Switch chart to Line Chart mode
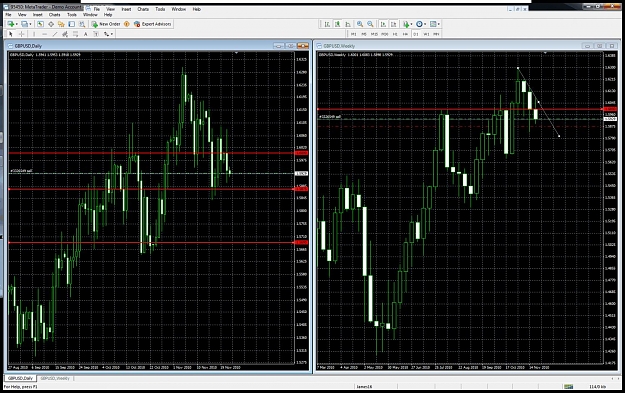The image size is (625, 393). tap(348, 24)
